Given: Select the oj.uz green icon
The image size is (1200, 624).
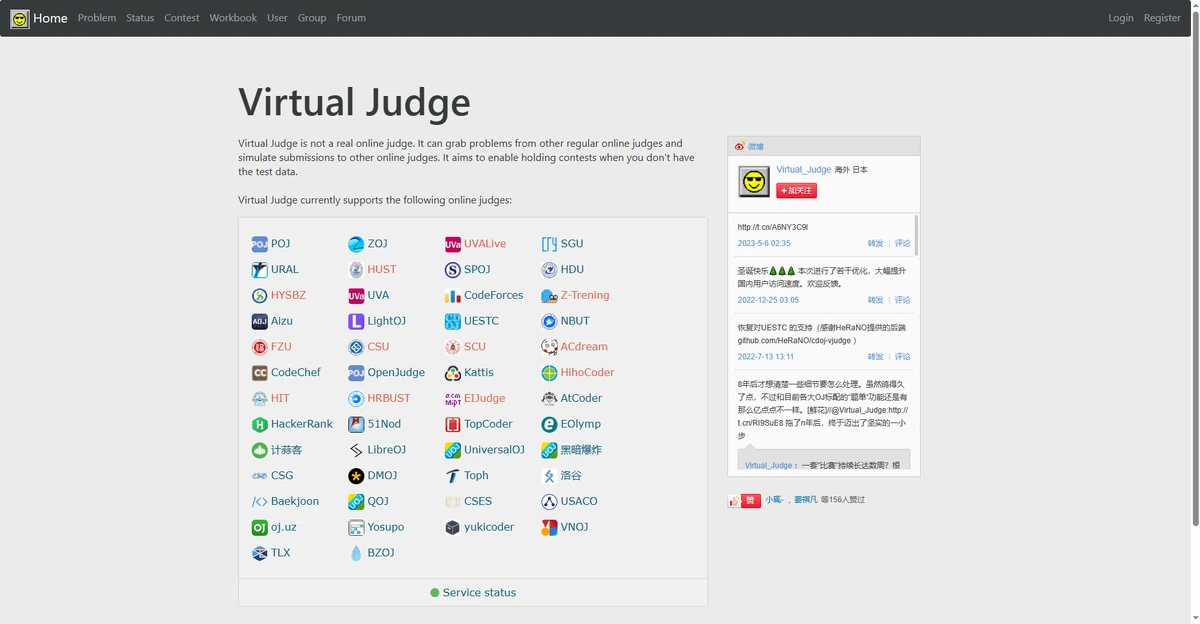Looking at the screenshot, I should tap(258, 527).
